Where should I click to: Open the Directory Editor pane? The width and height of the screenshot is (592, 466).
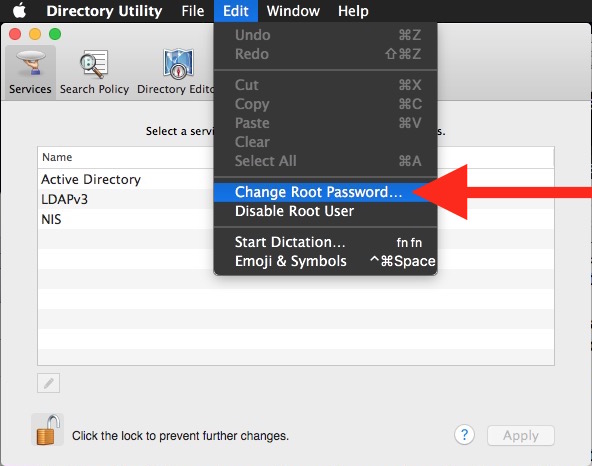tap(176, 73)
